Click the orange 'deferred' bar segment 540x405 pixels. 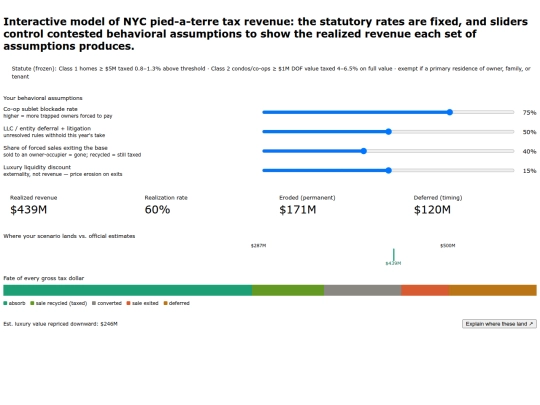pyautogui.click(x=492, y=290)
